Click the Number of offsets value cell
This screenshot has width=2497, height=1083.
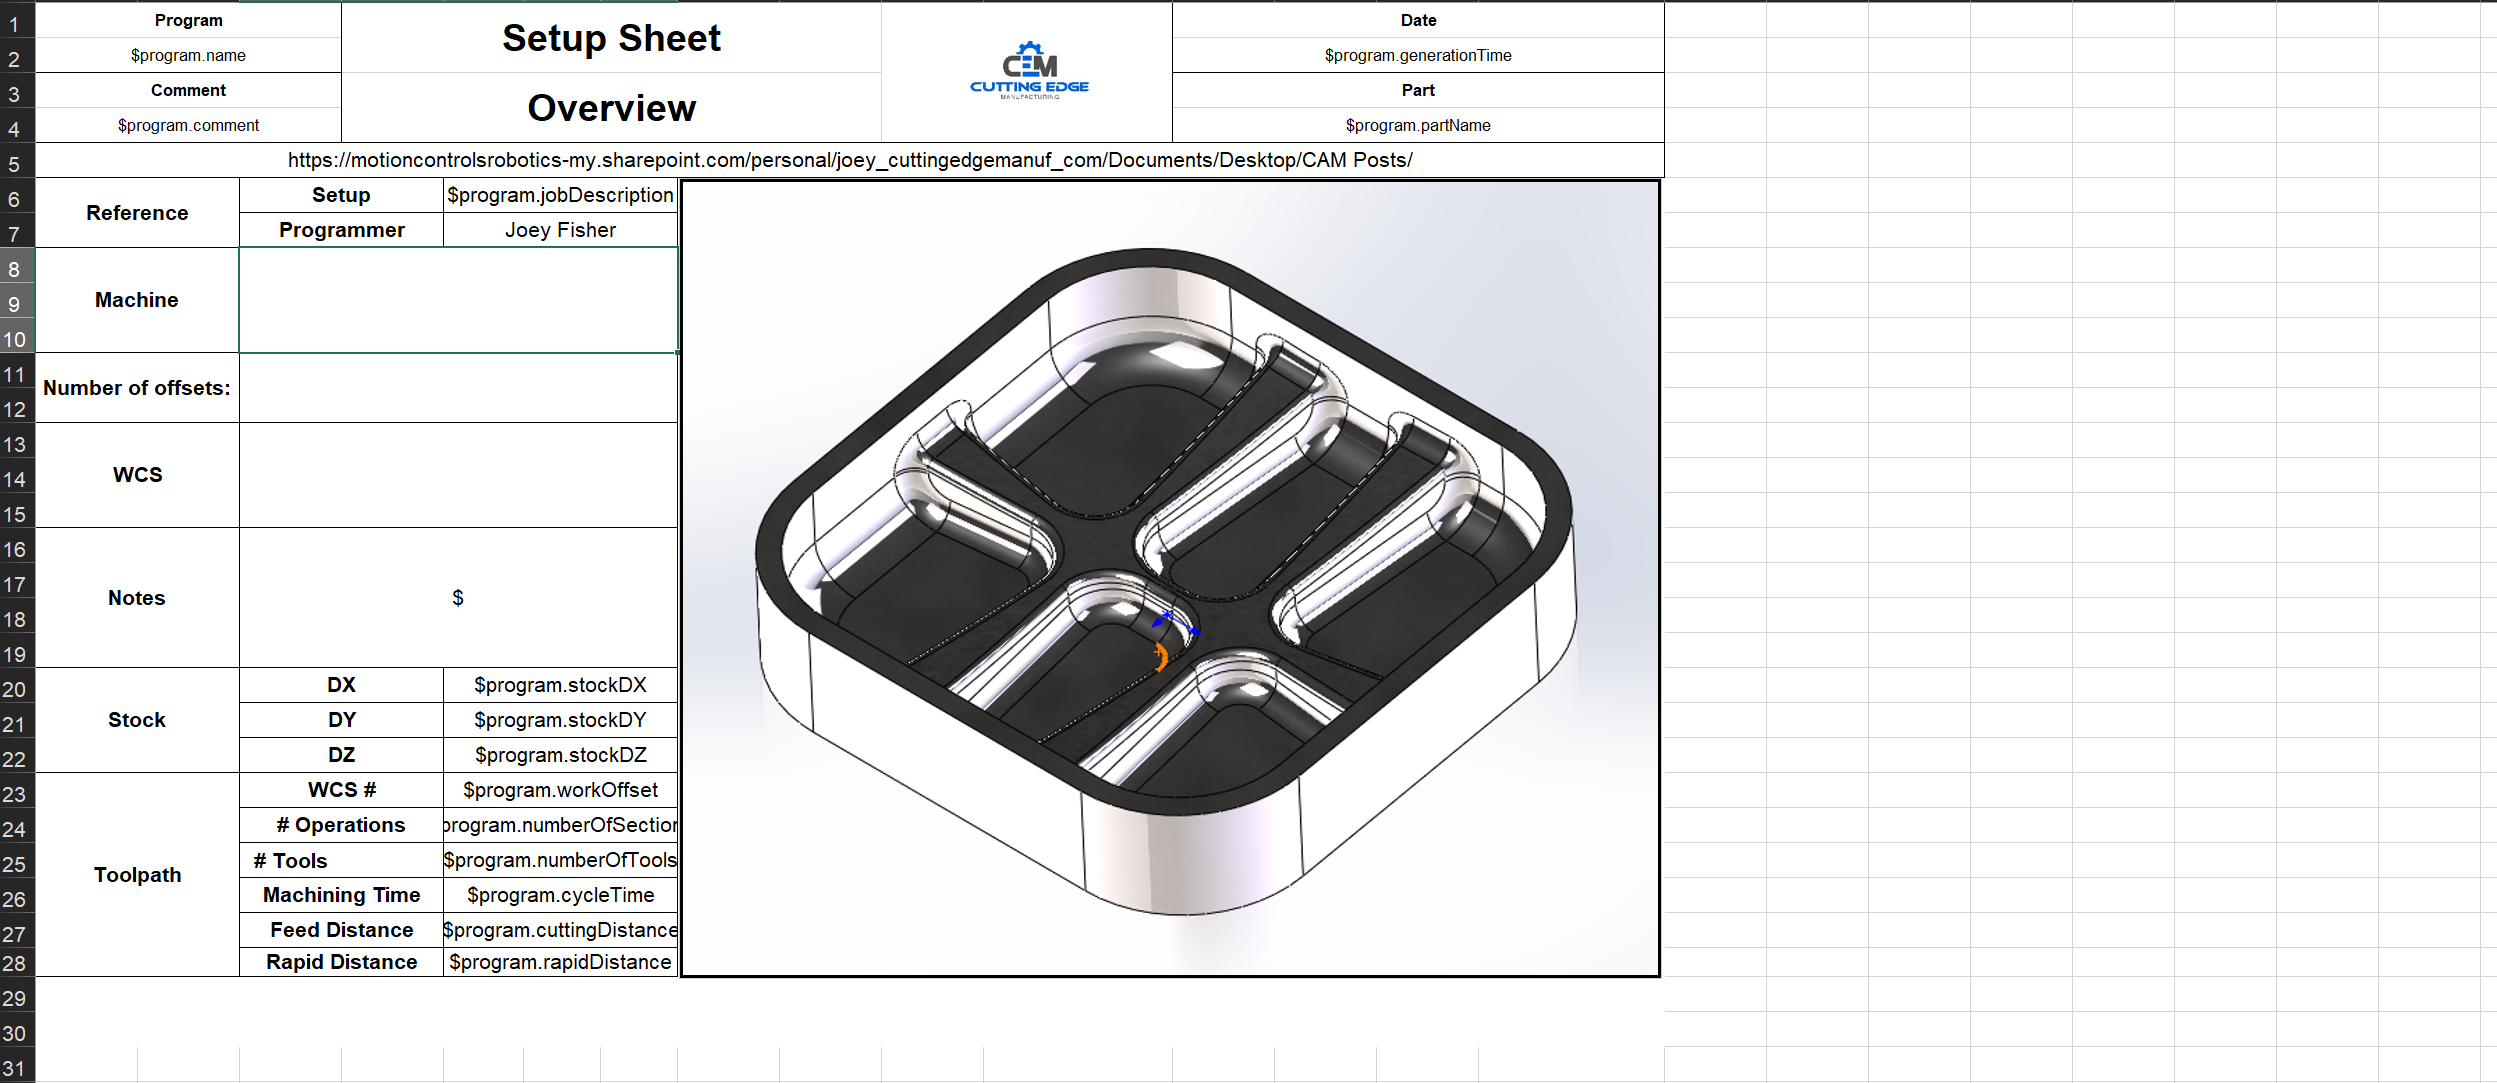[458, 388]
